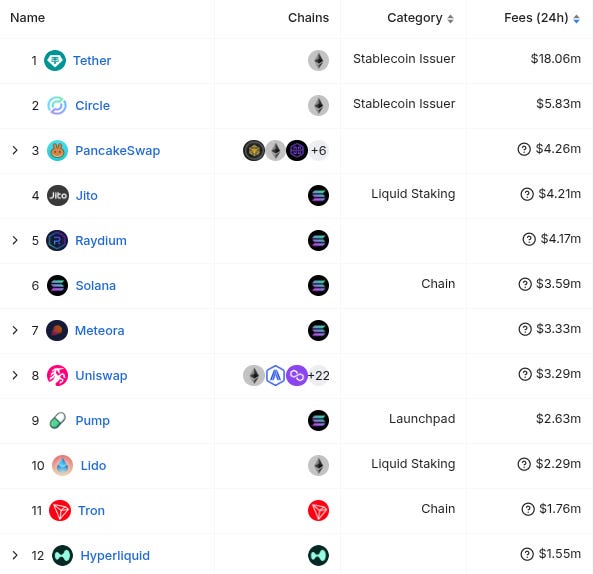Click the Ethereum chain icon in Circle row
The width and height of the screenshot is (593, 574).
pyautogui.click(x=318, y=105)
